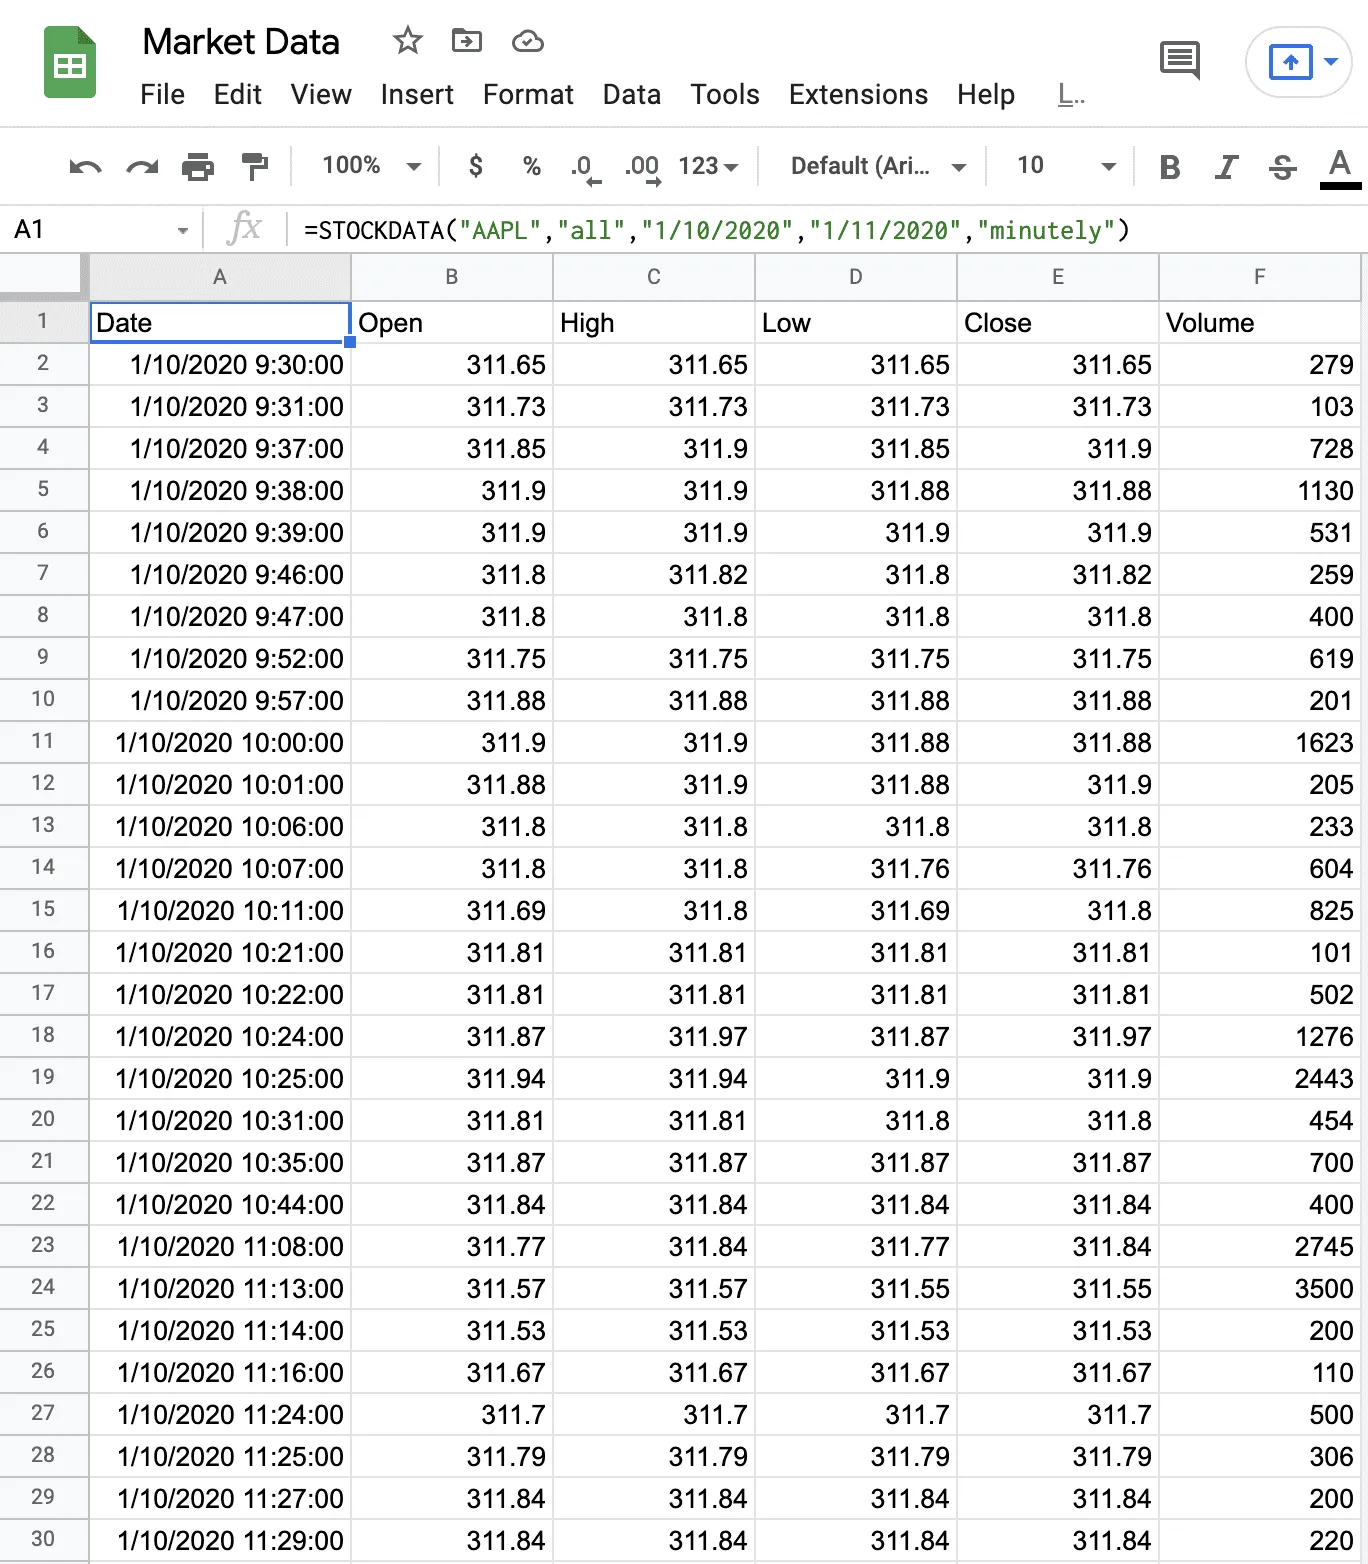Select the Paint format tool
The image size is (1368, 1564).
click(255, 166)
